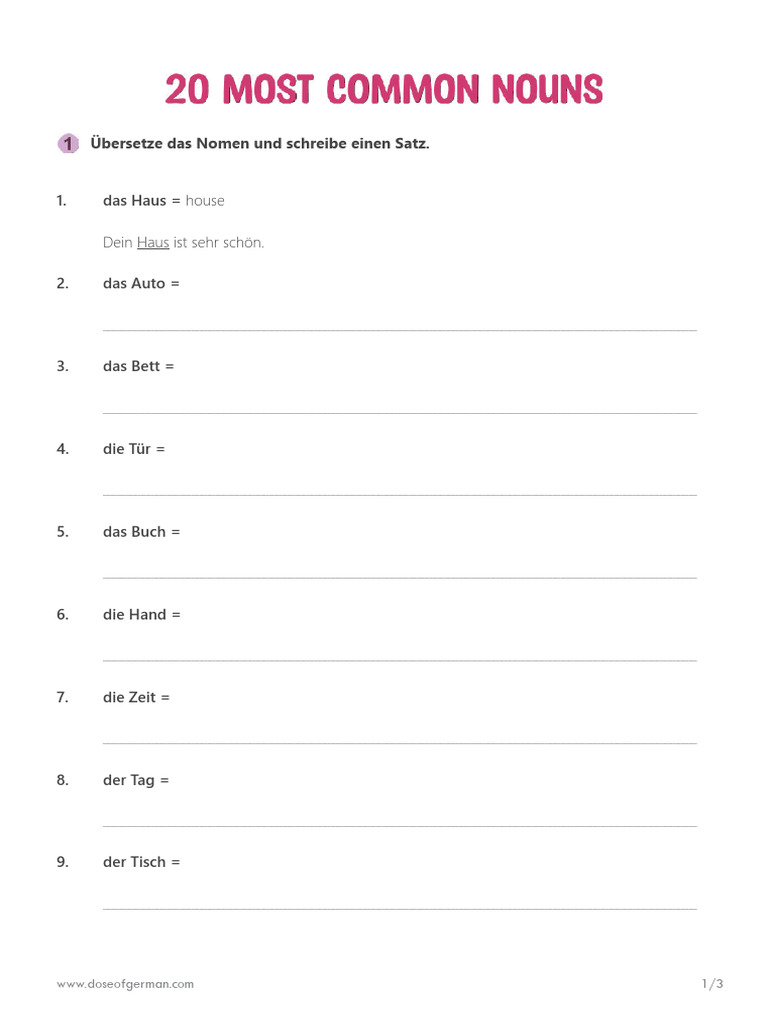Click the word house translation
Viewport: 768px width, 1024px height.
205,201
